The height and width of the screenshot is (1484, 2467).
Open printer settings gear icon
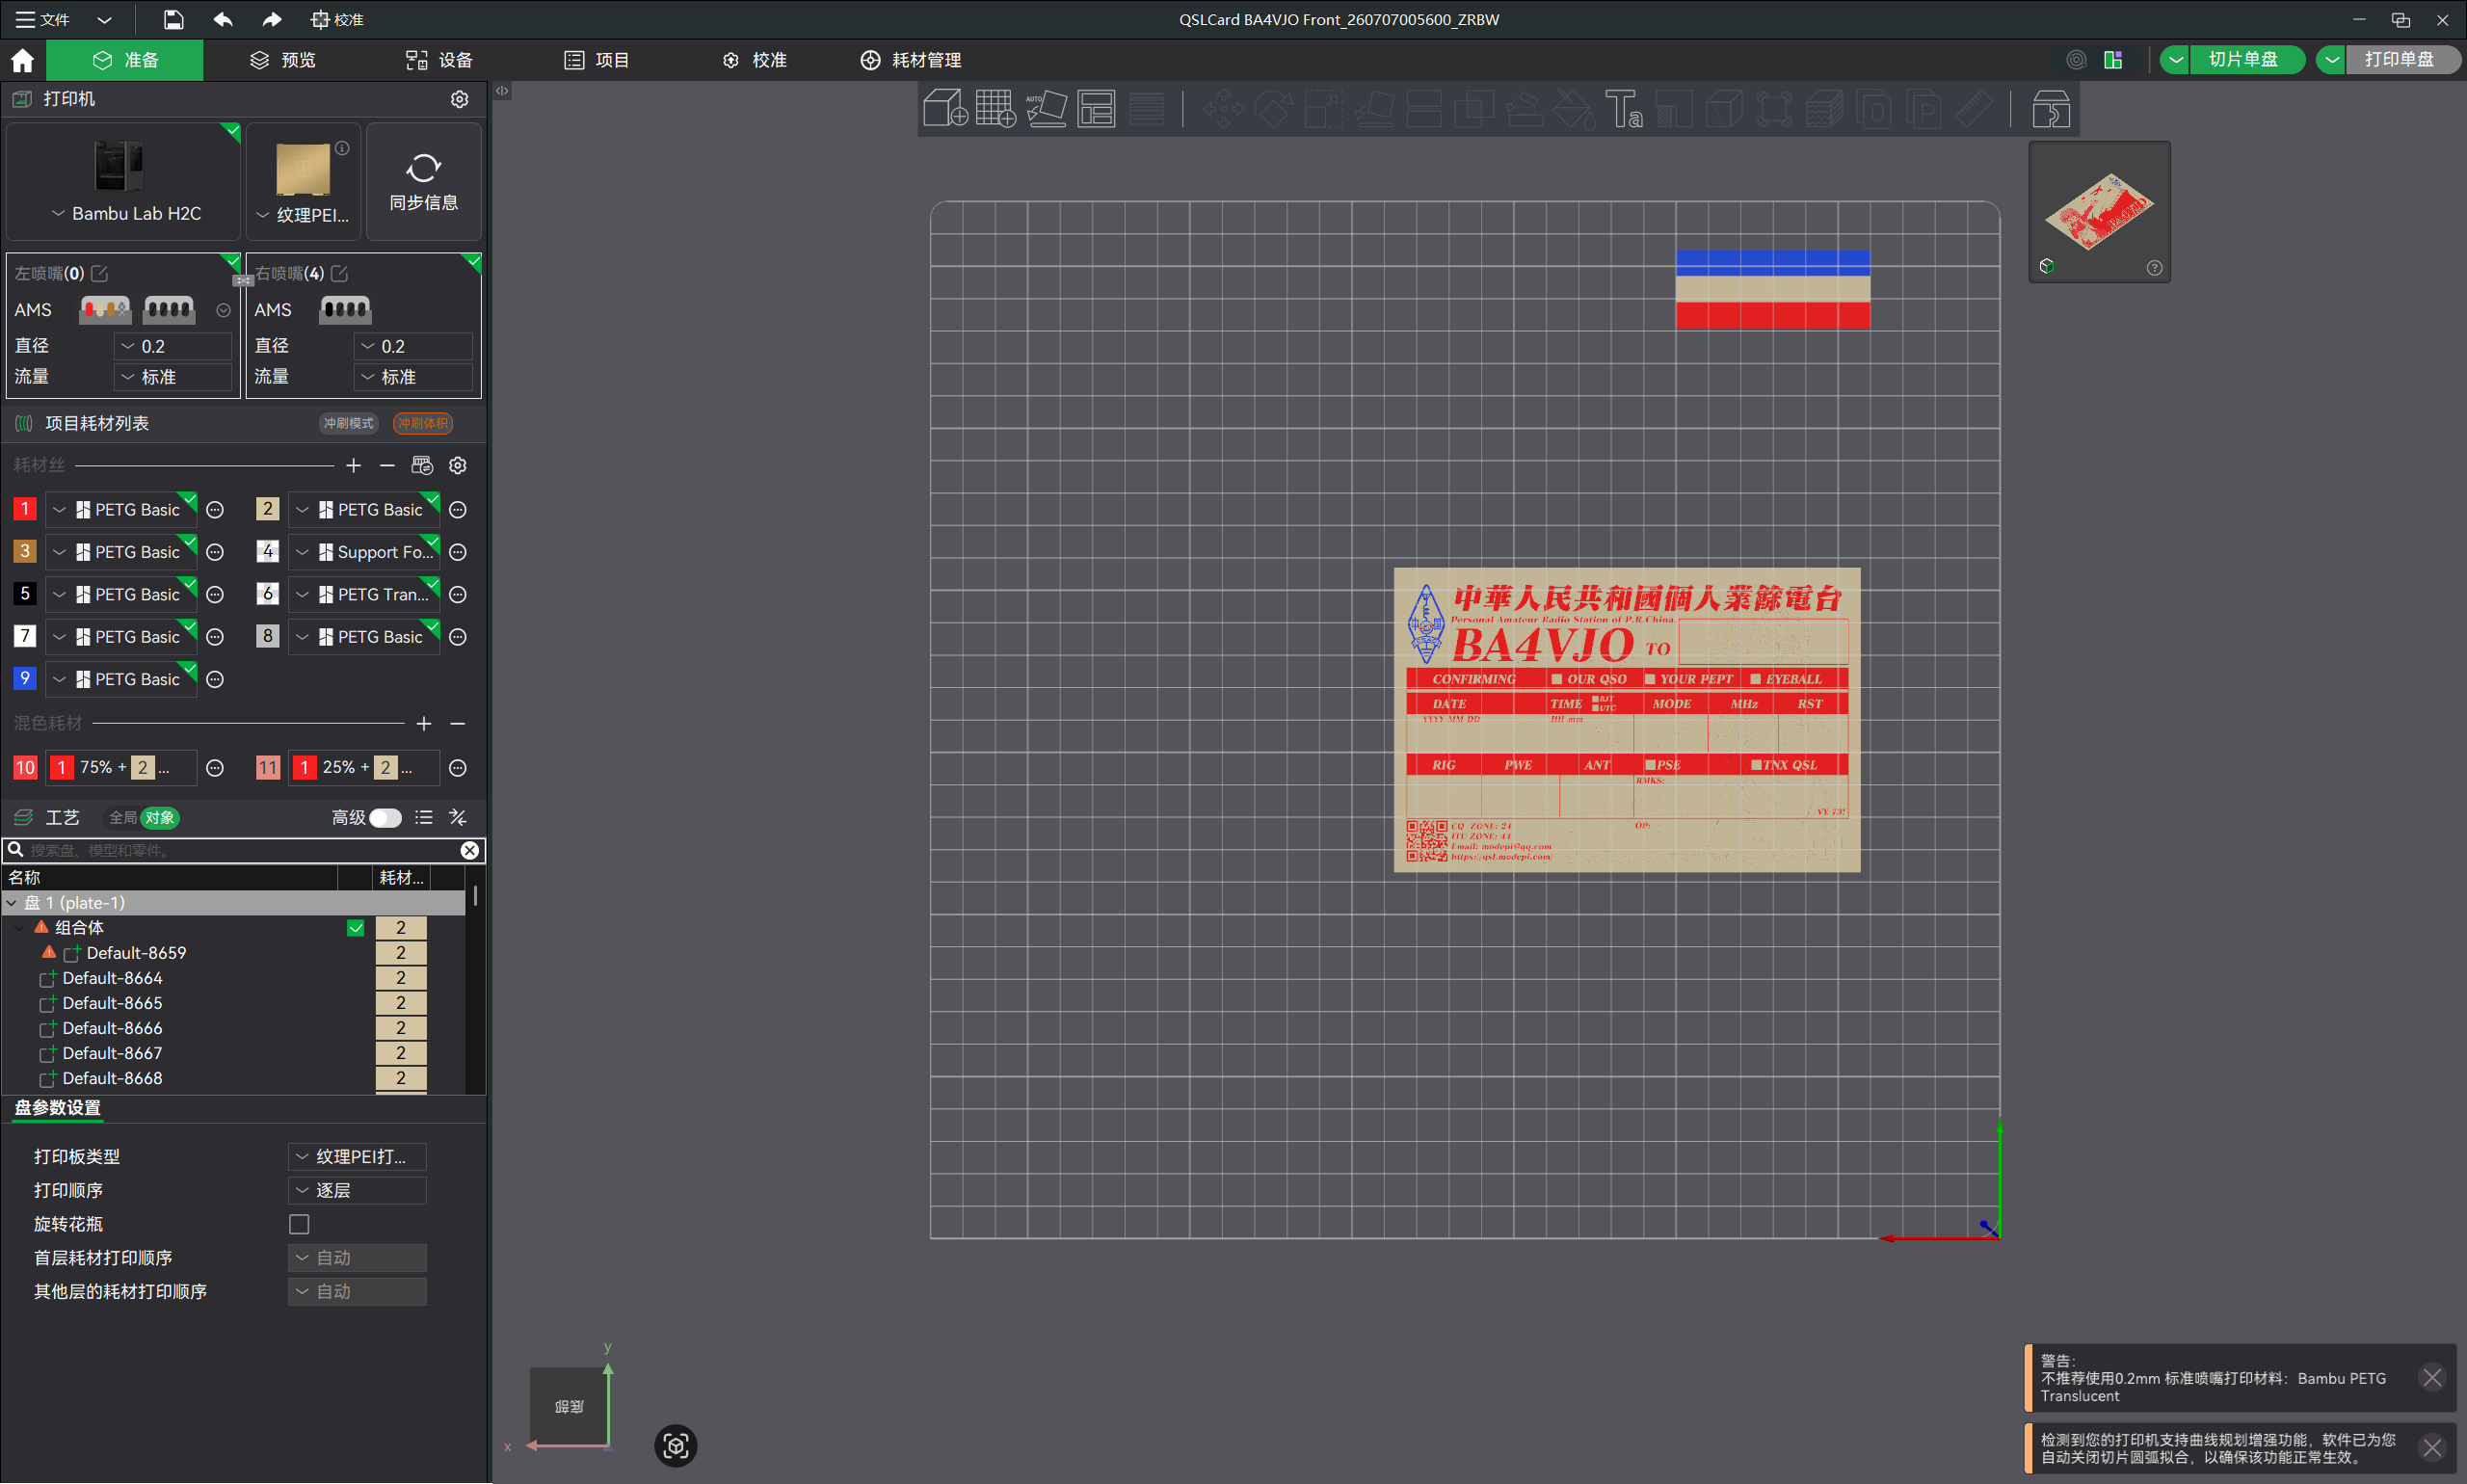point(459,99)
